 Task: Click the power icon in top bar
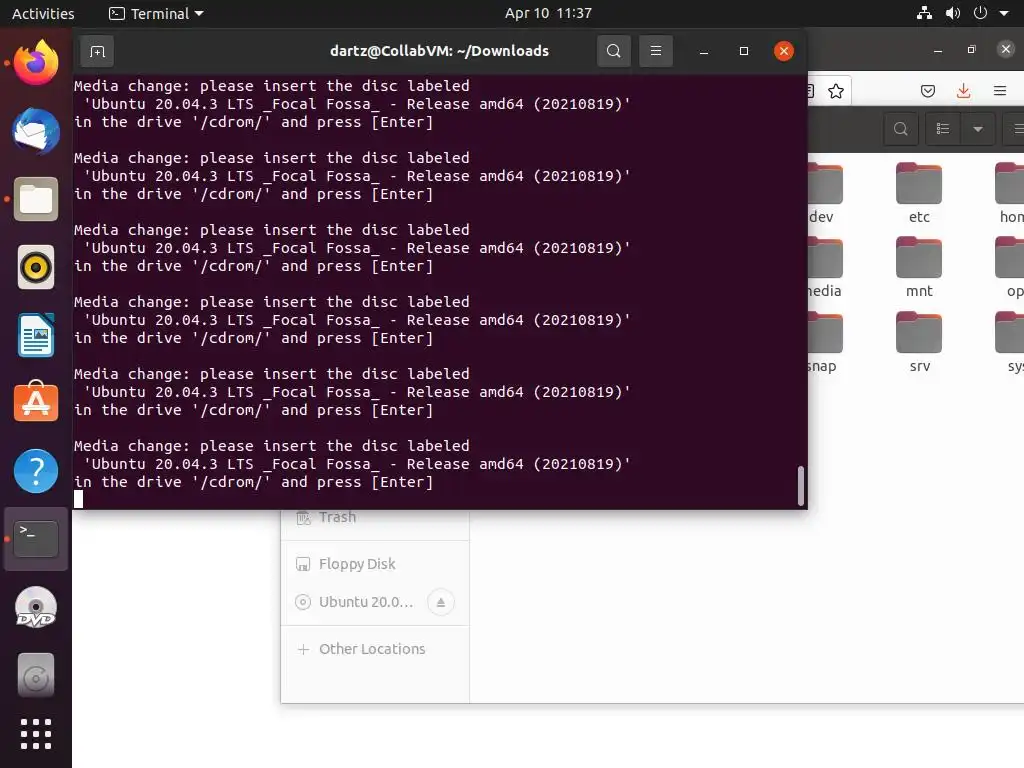pyautogui.click(x=980, y=13)
